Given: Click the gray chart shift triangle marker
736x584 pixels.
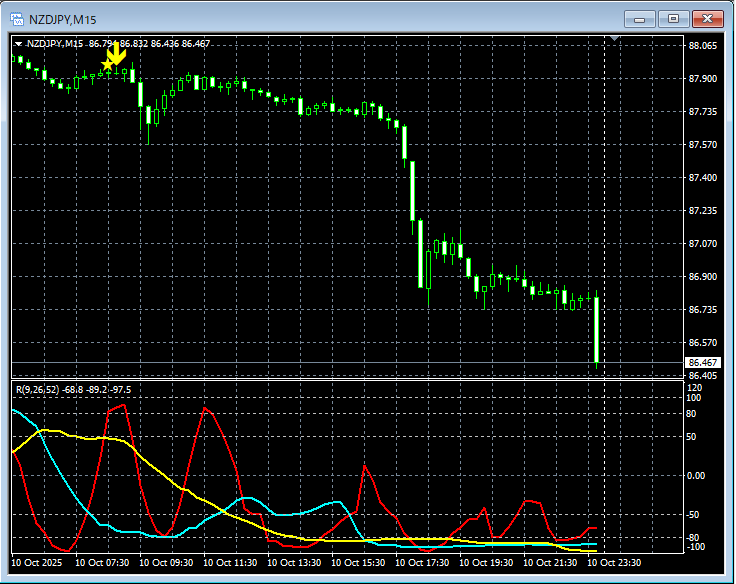Looking at the screenshot, I should point(615,39).
